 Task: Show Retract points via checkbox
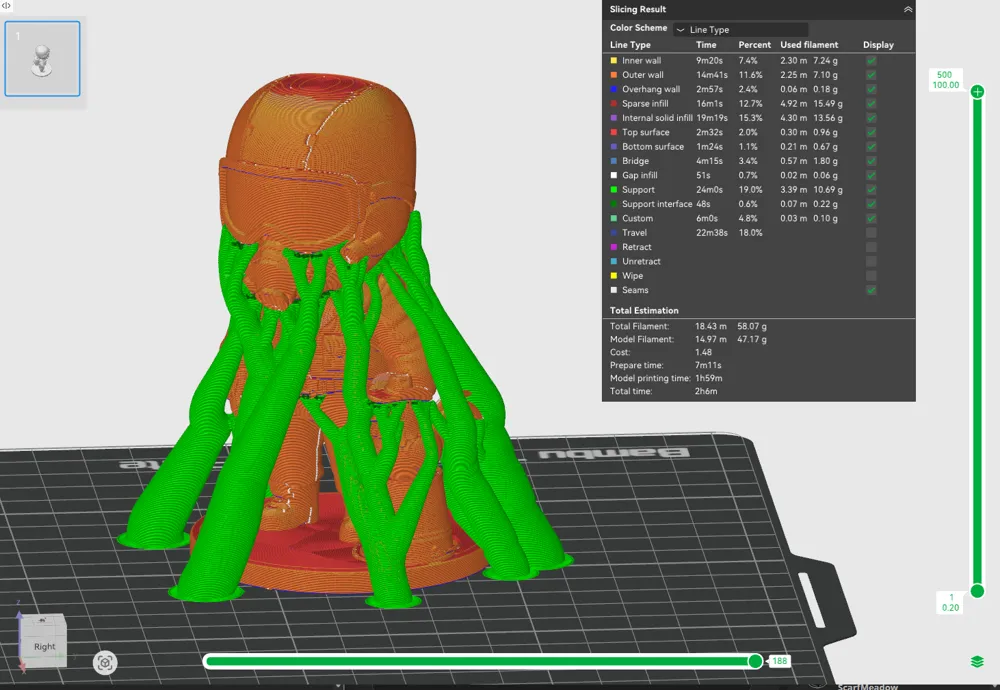[x=871, y=247]
